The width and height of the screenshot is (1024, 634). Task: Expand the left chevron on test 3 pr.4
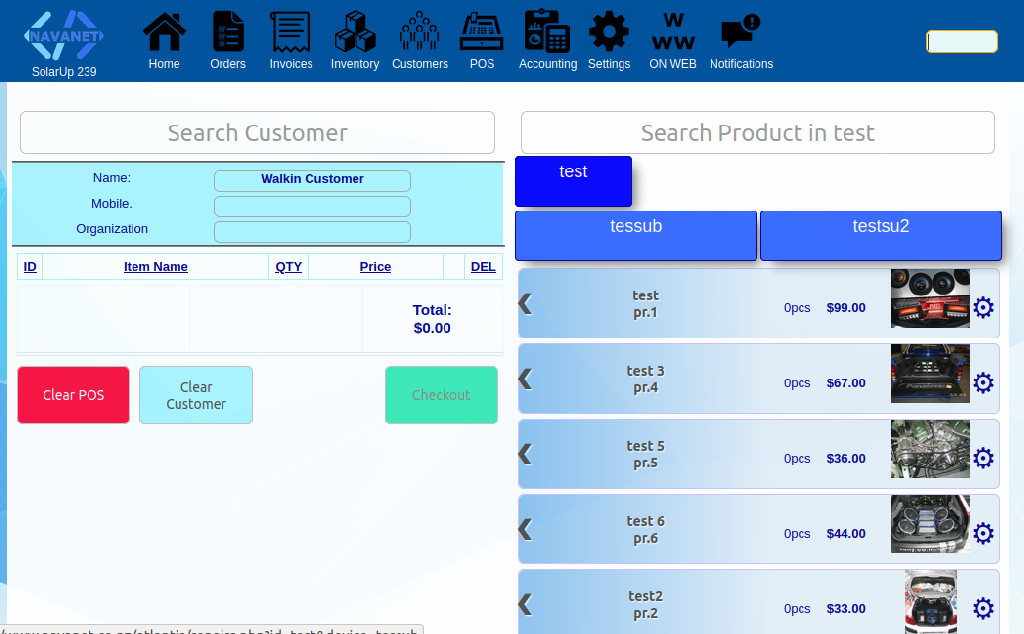pyautogui.click(x=526, y=379)
